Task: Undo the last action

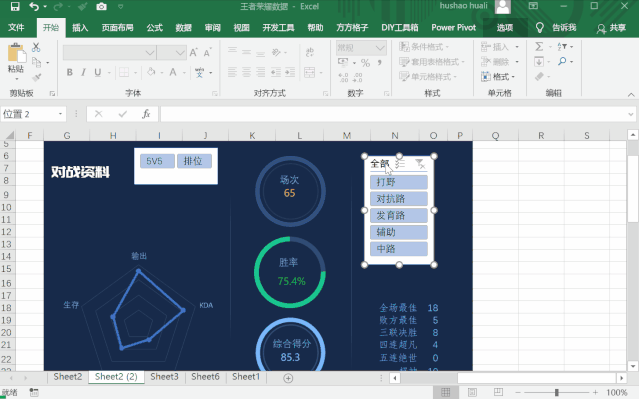Action: pos(34,7)
